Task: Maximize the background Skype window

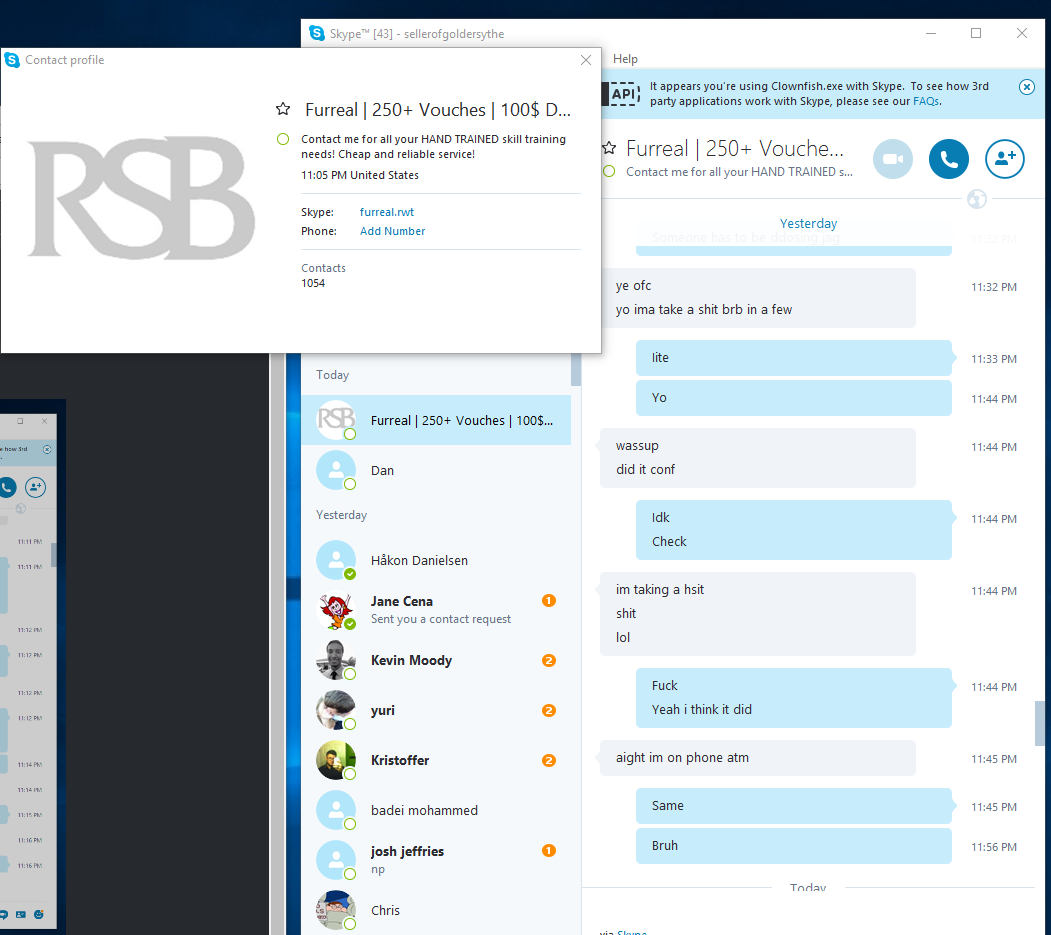Action: point(20,421)
